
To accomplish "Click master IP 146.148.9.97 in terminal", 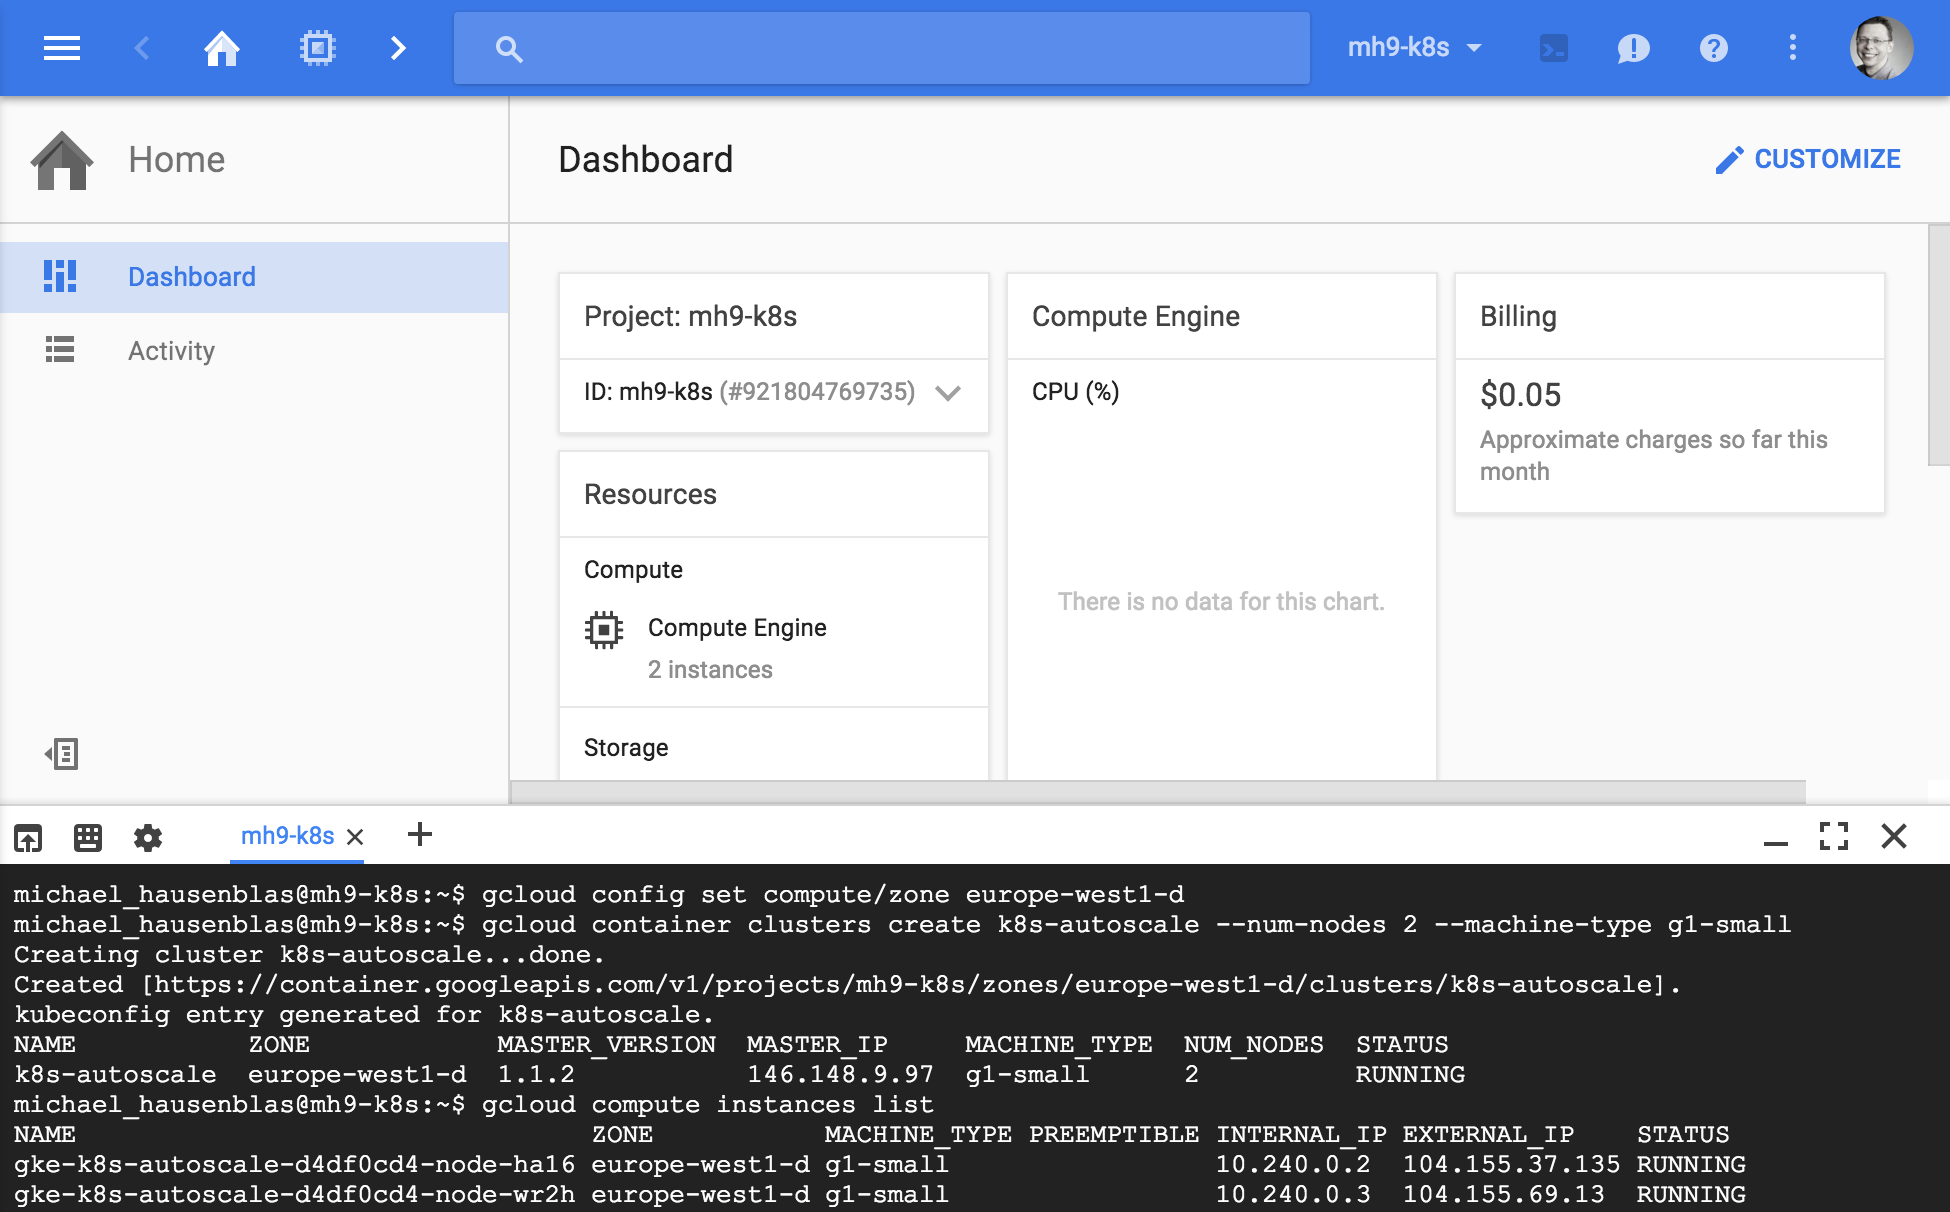I will 840,1074.
